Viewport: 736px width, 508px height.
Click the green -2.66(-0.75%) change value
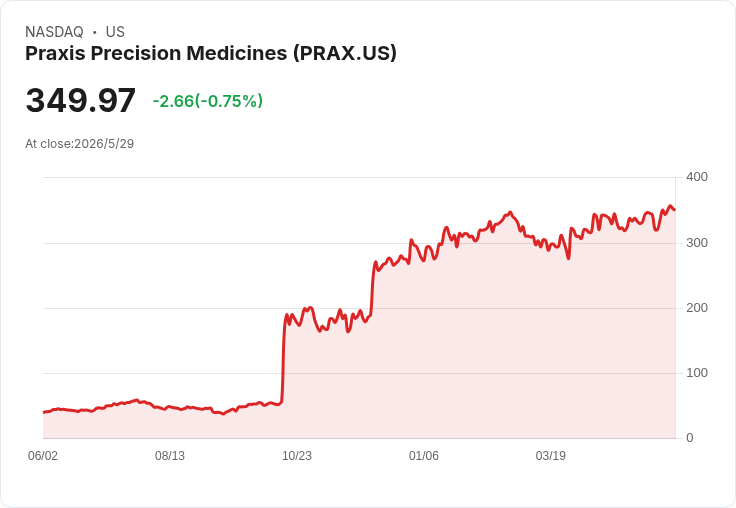pyautogui.click(x=207, y=101)
